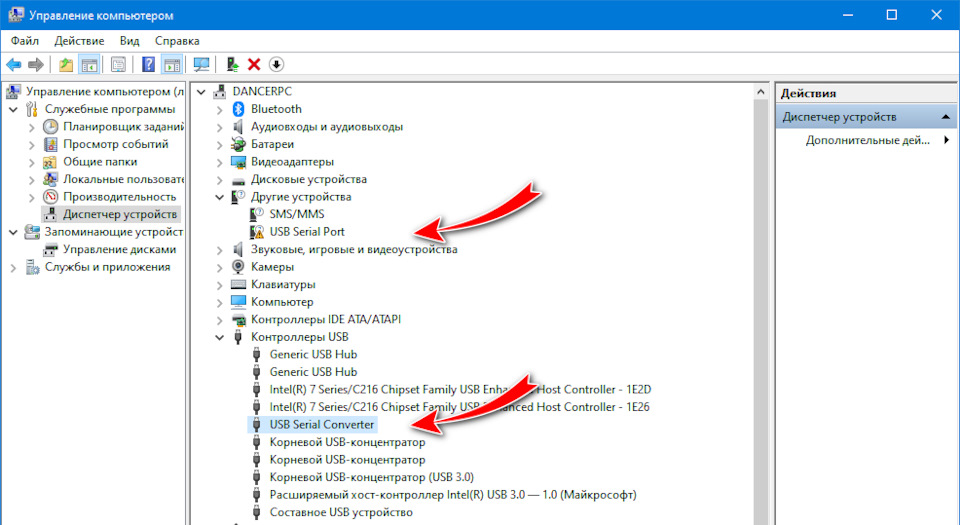Expand Звуковые, игровые и видеоустройства category
The height and width of the screenshot is (525, 960).
click(x=220, y=250)
